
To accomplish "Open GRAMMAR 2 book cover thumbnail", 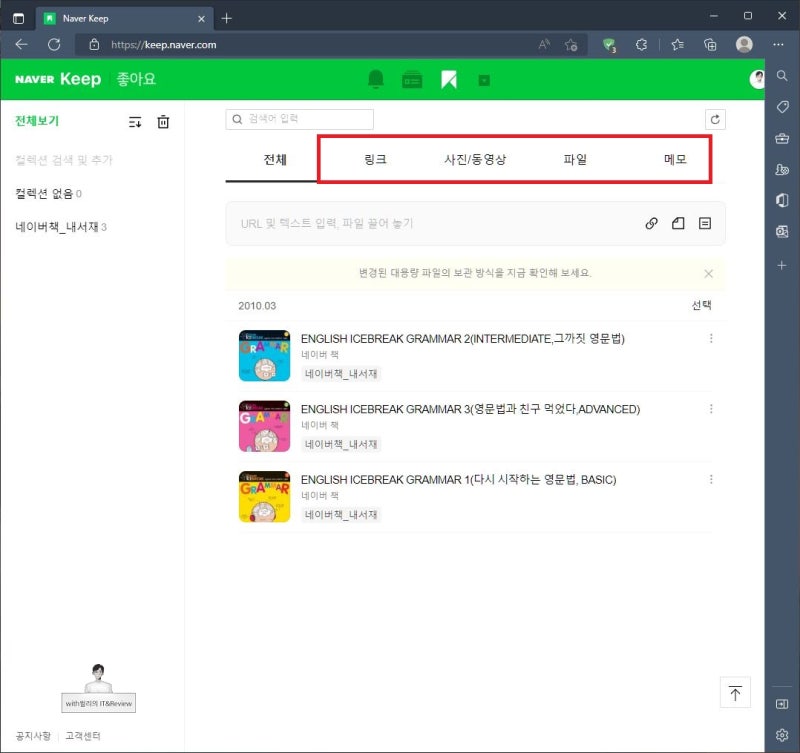I will 264,356.
